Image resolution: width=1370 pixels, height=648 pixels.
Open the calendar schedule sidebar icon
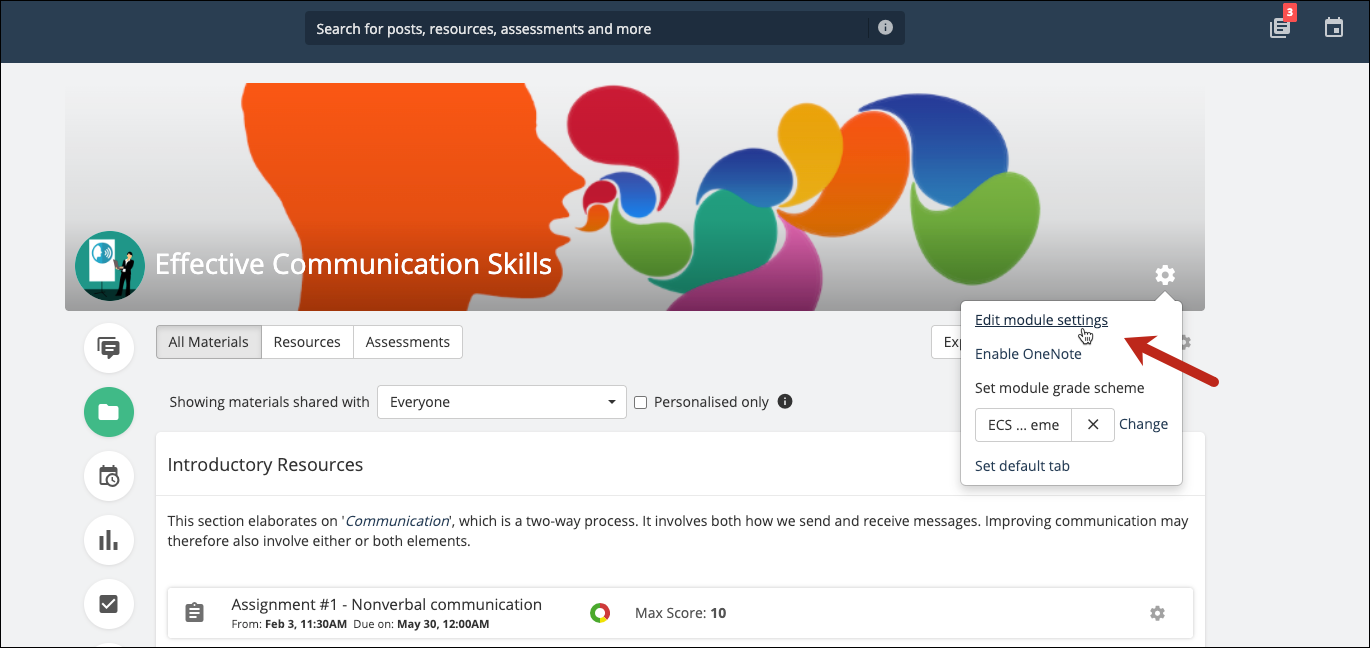pyautogui.click(x=109, y=476)
